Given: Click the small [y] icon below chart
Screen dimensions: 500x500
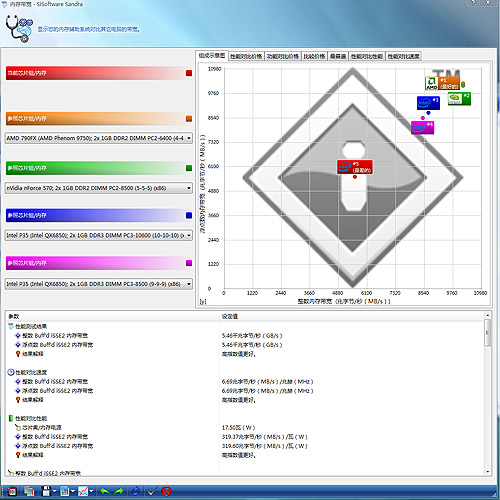Looking at the screenshot, I should coord(203,301).
